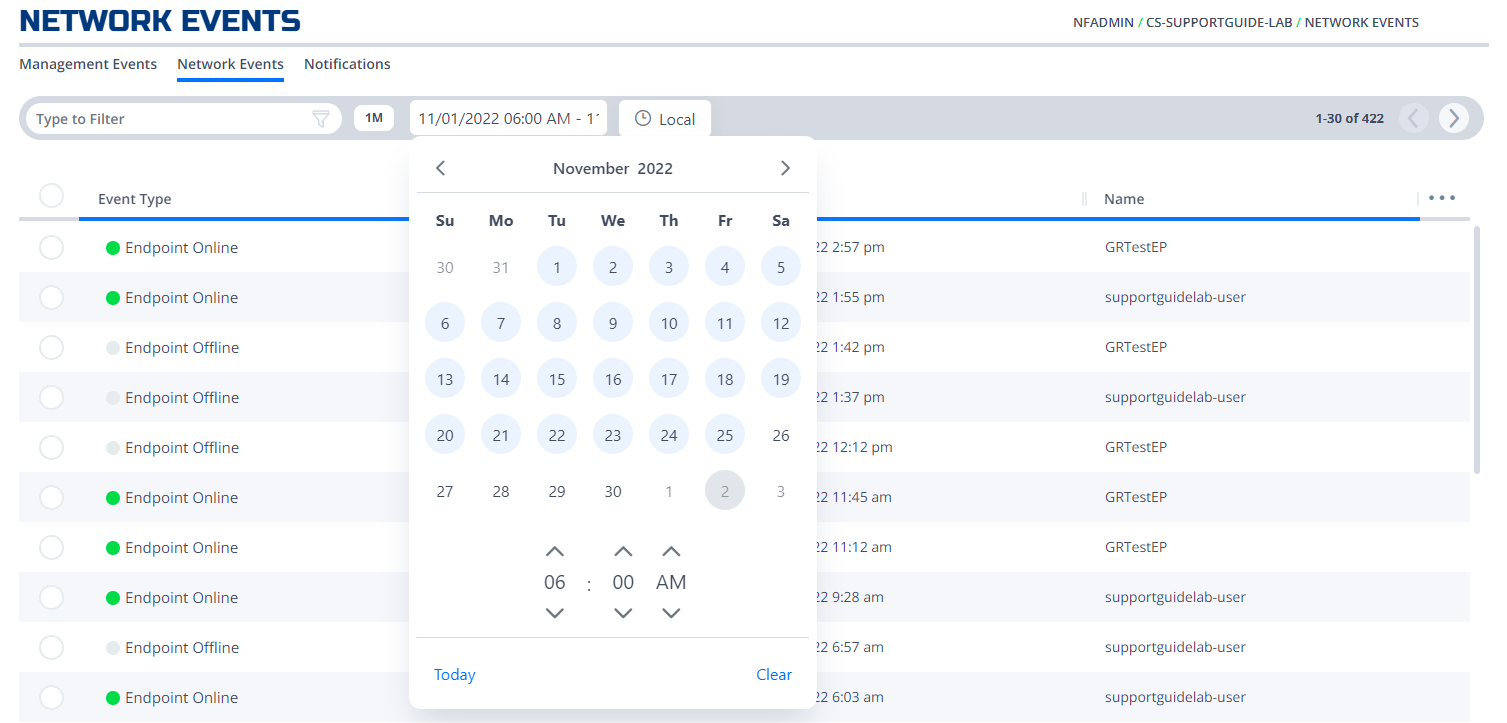The width and height of the screenshot is (1507, 723).
Task: Toggle AM/PM with up arrow
Action: pos(671,551)
